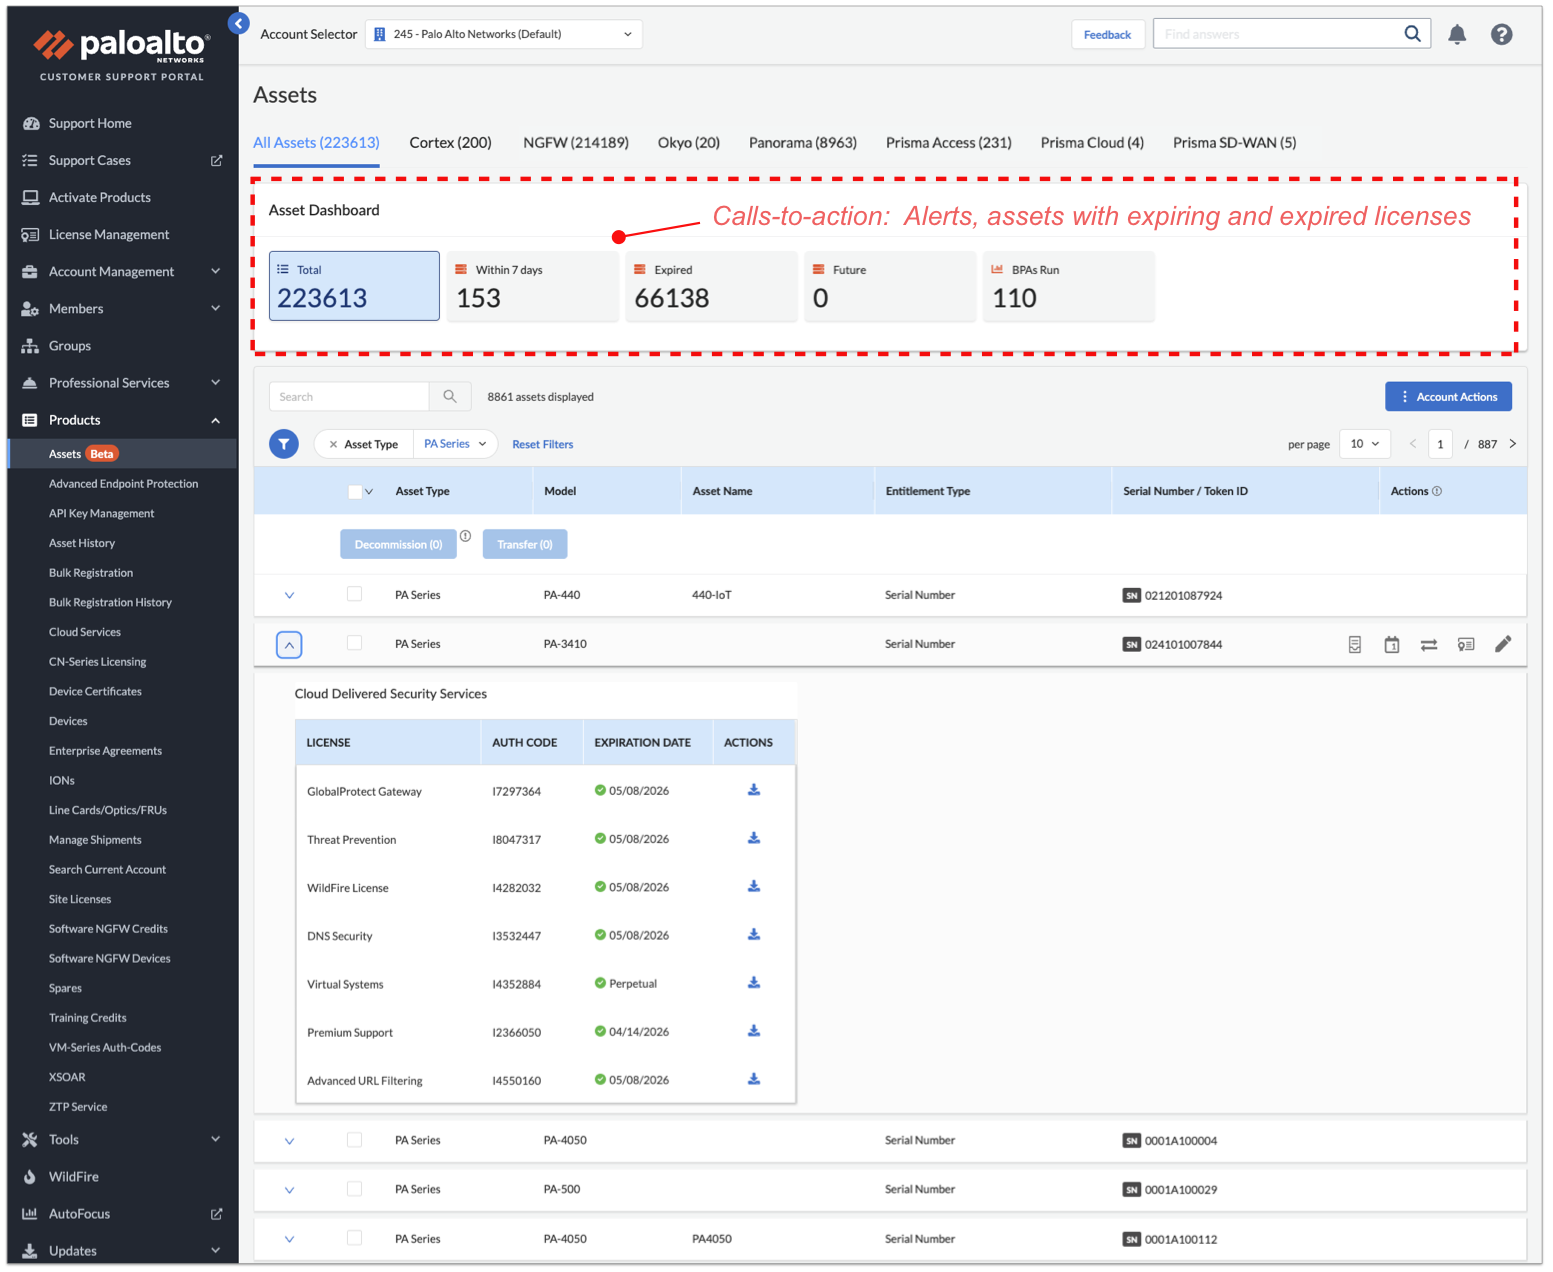1553x1272 pixels.
Task: Open the Account Actions menu button
Action: pos(1448,397)
